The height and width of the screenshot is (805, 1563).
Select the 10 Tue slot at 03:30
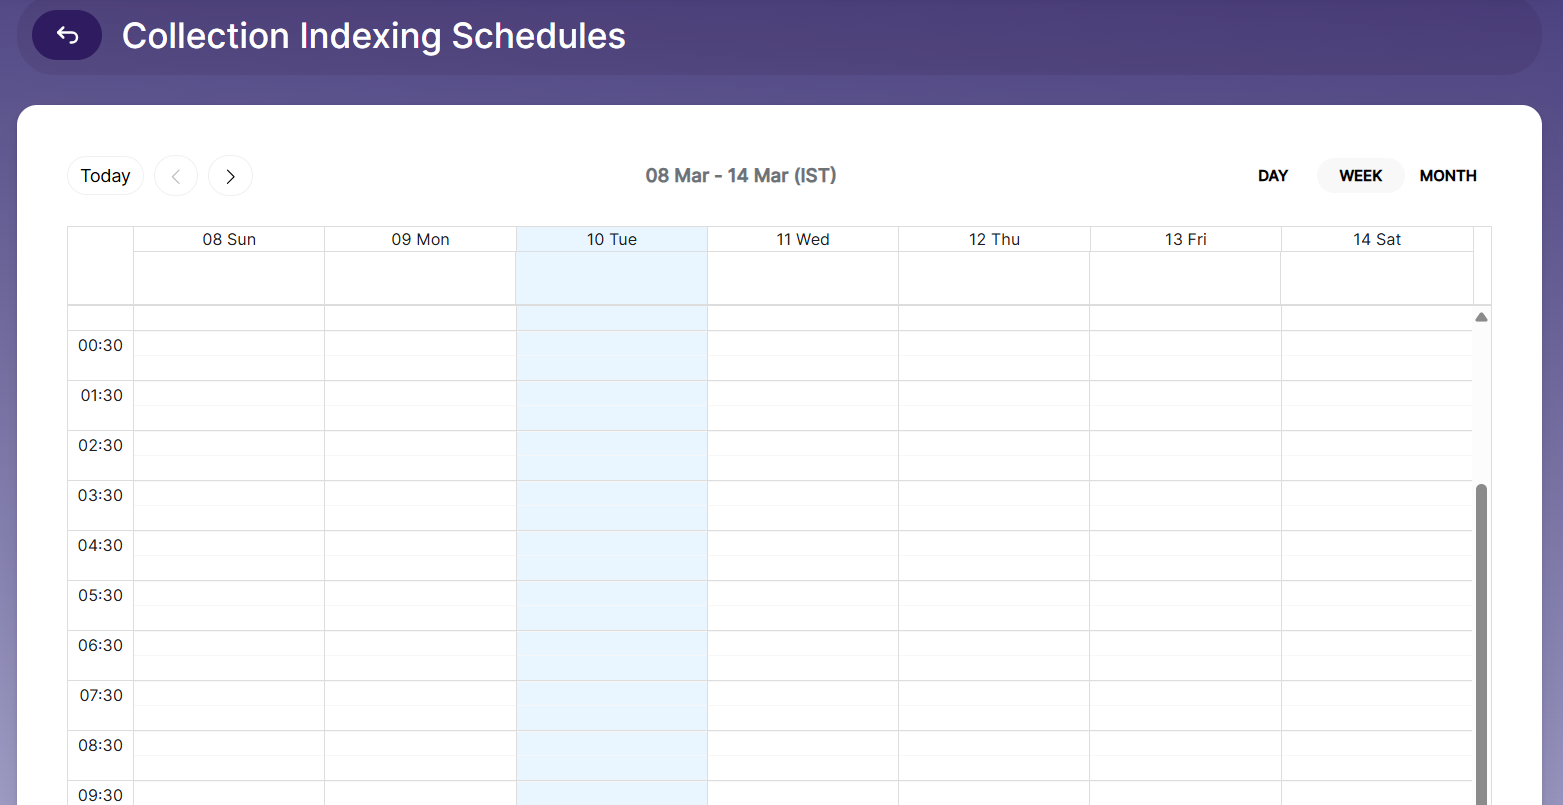(612, 493)
